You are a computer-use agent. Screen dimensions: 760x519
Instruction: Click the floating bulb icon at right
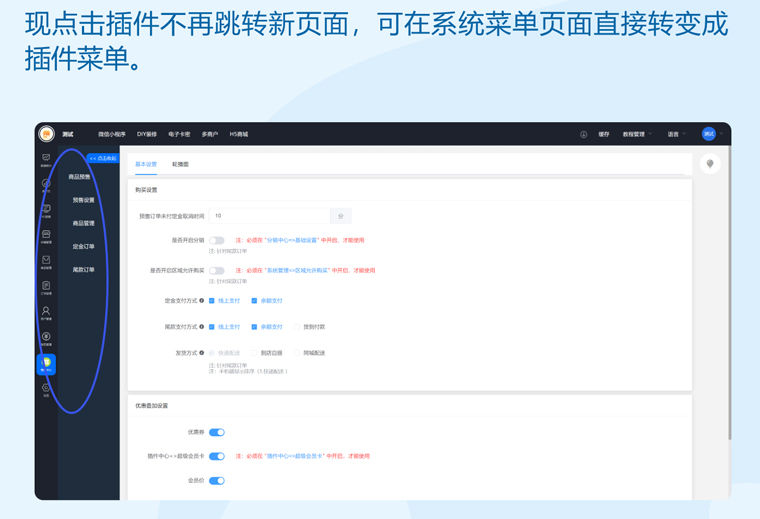(x=710, y=164)
